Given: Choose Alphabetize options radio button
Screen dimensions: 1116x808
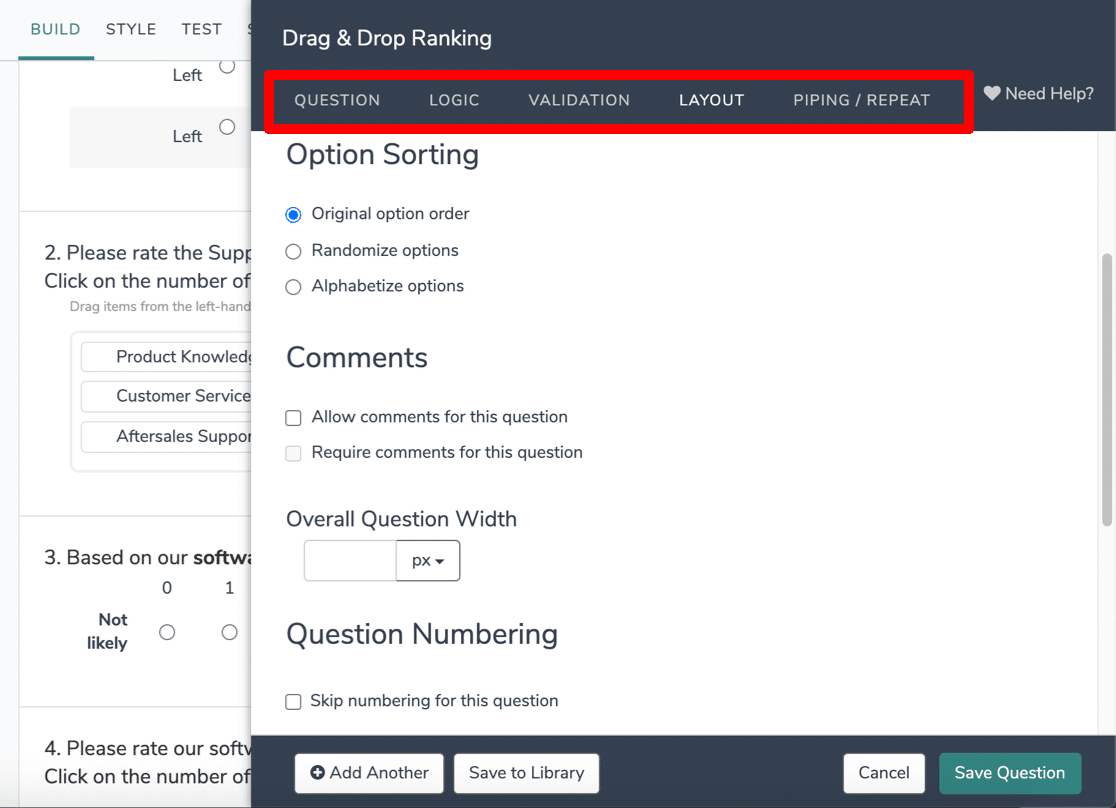Looking at the screenshot, I should (293, 287).
